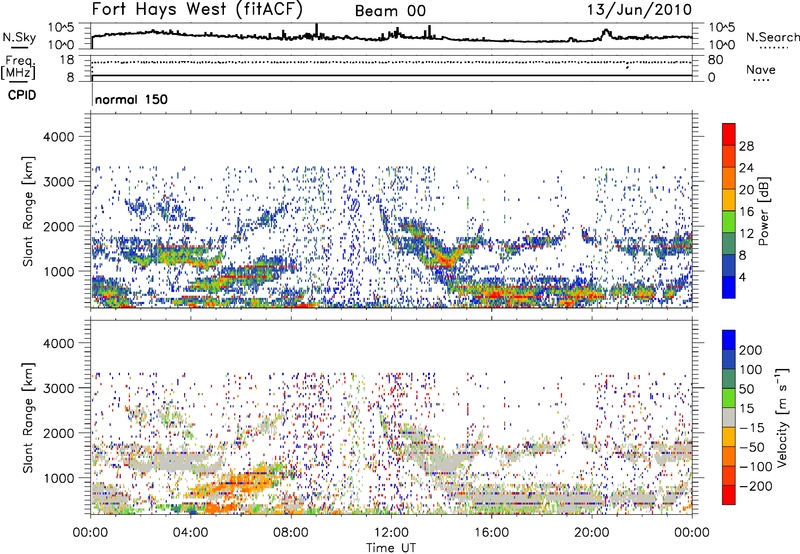Click the '16' label on Power colorbar
Viewport: 800px width, 554px height.
coord(746,212)
